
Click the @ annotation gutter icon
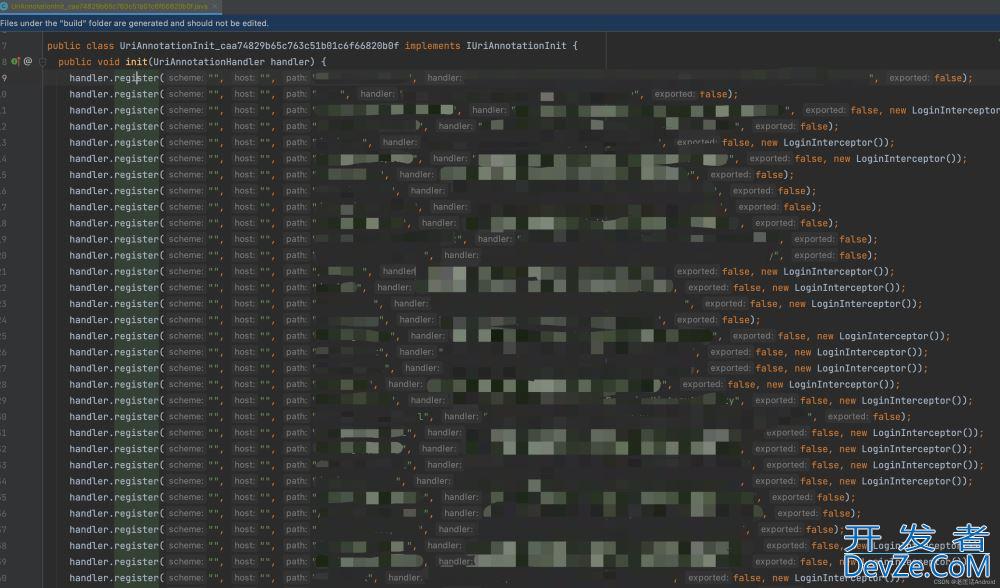click(x=28, y=62)
